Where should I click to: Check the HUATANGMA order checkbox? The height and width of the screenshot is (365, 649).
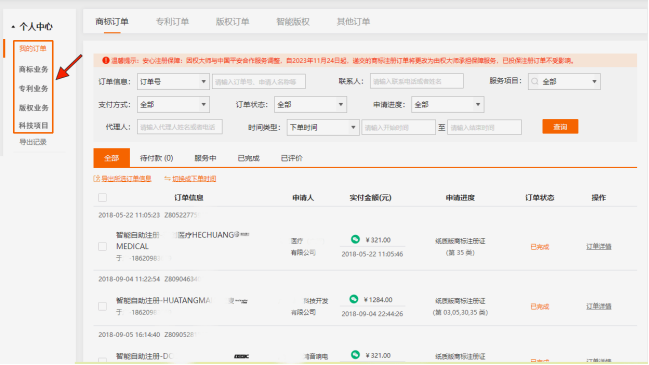coord(102,307)
